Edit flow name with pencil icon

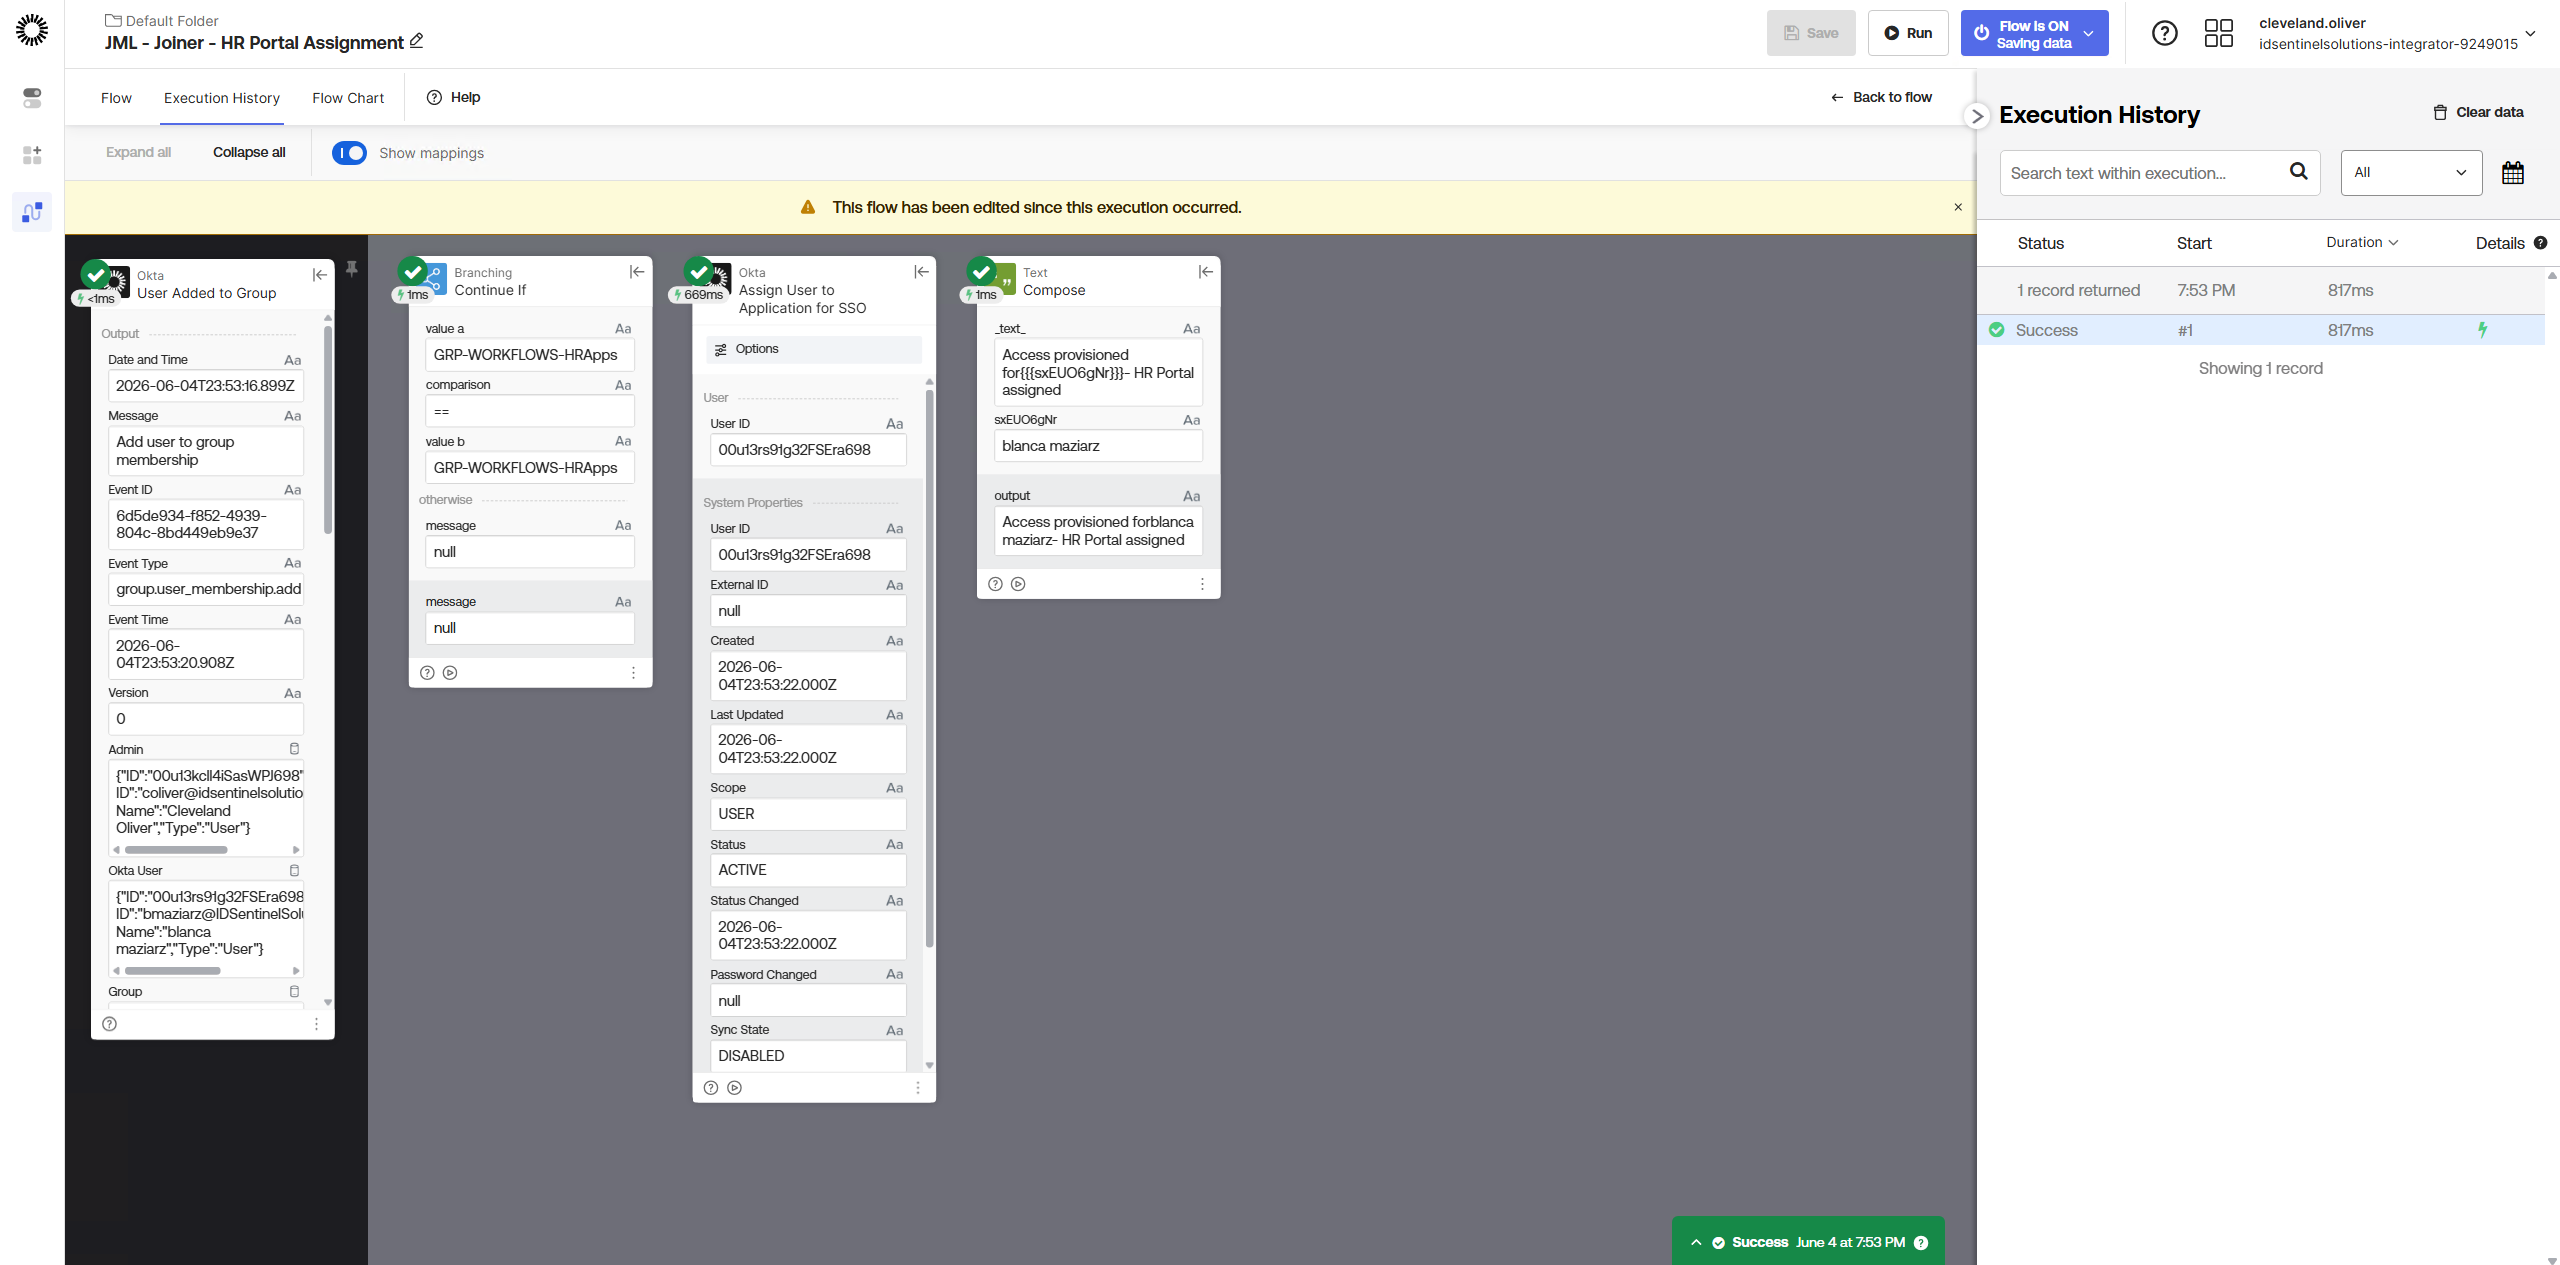417,41
